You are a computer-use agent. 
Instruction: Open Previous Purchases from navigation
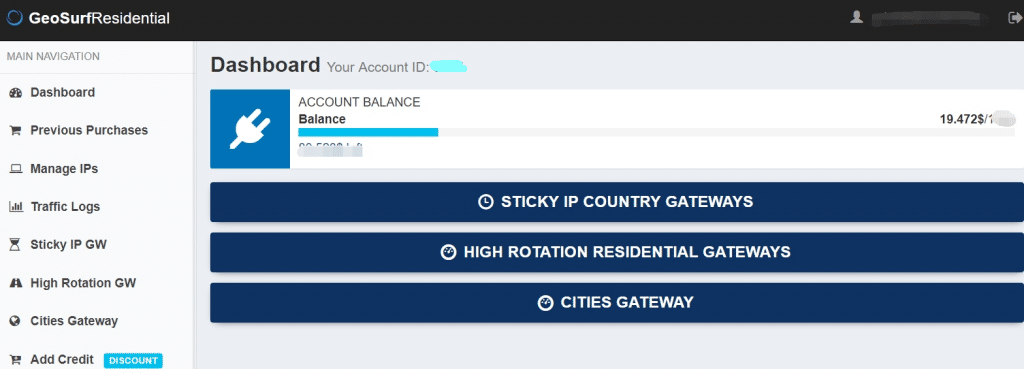pyautogui.click(x=89, y=131)
